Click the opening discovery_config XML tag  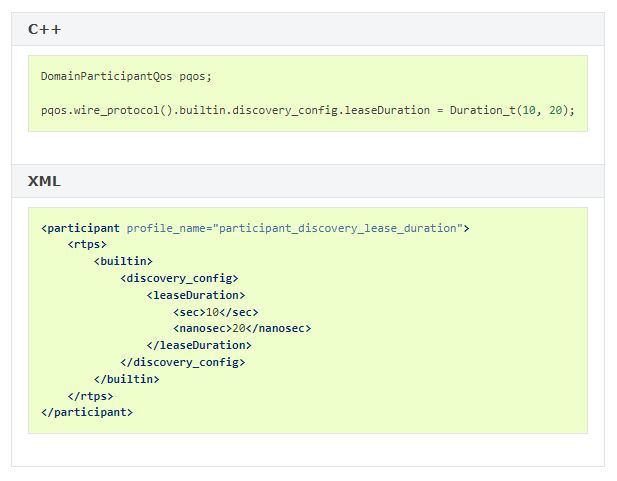[179, 278]
